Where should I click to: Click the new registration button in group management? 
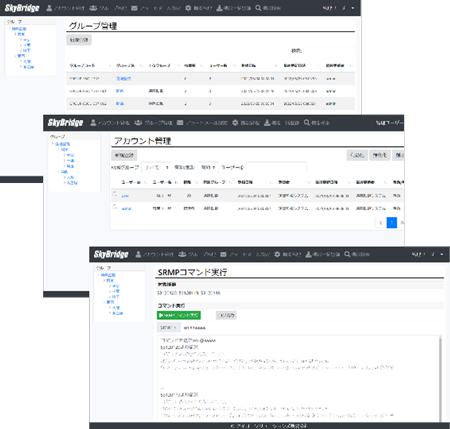pos(79,40)
